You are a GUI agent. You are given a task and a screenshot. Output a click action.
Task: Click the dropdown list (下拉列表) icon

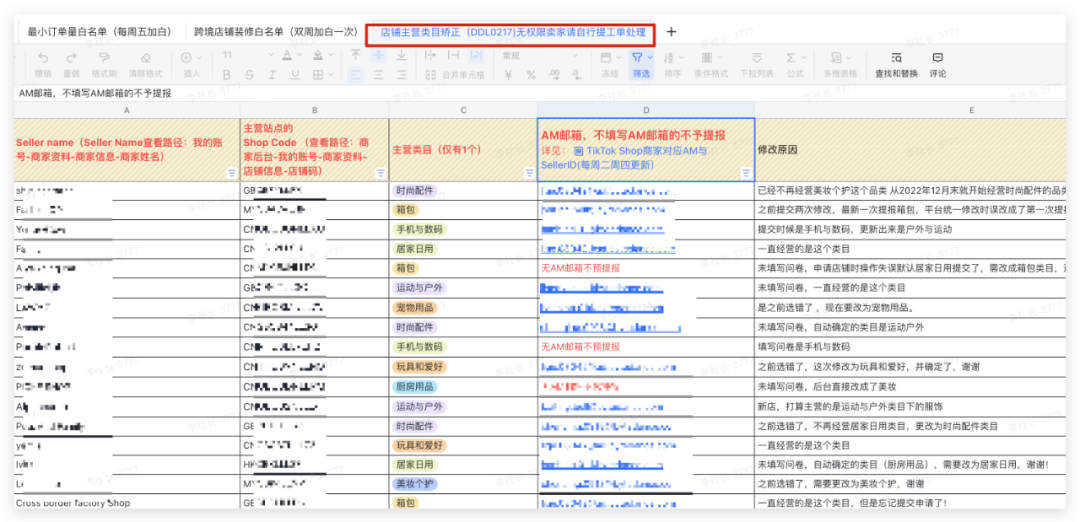click(757, 58)
